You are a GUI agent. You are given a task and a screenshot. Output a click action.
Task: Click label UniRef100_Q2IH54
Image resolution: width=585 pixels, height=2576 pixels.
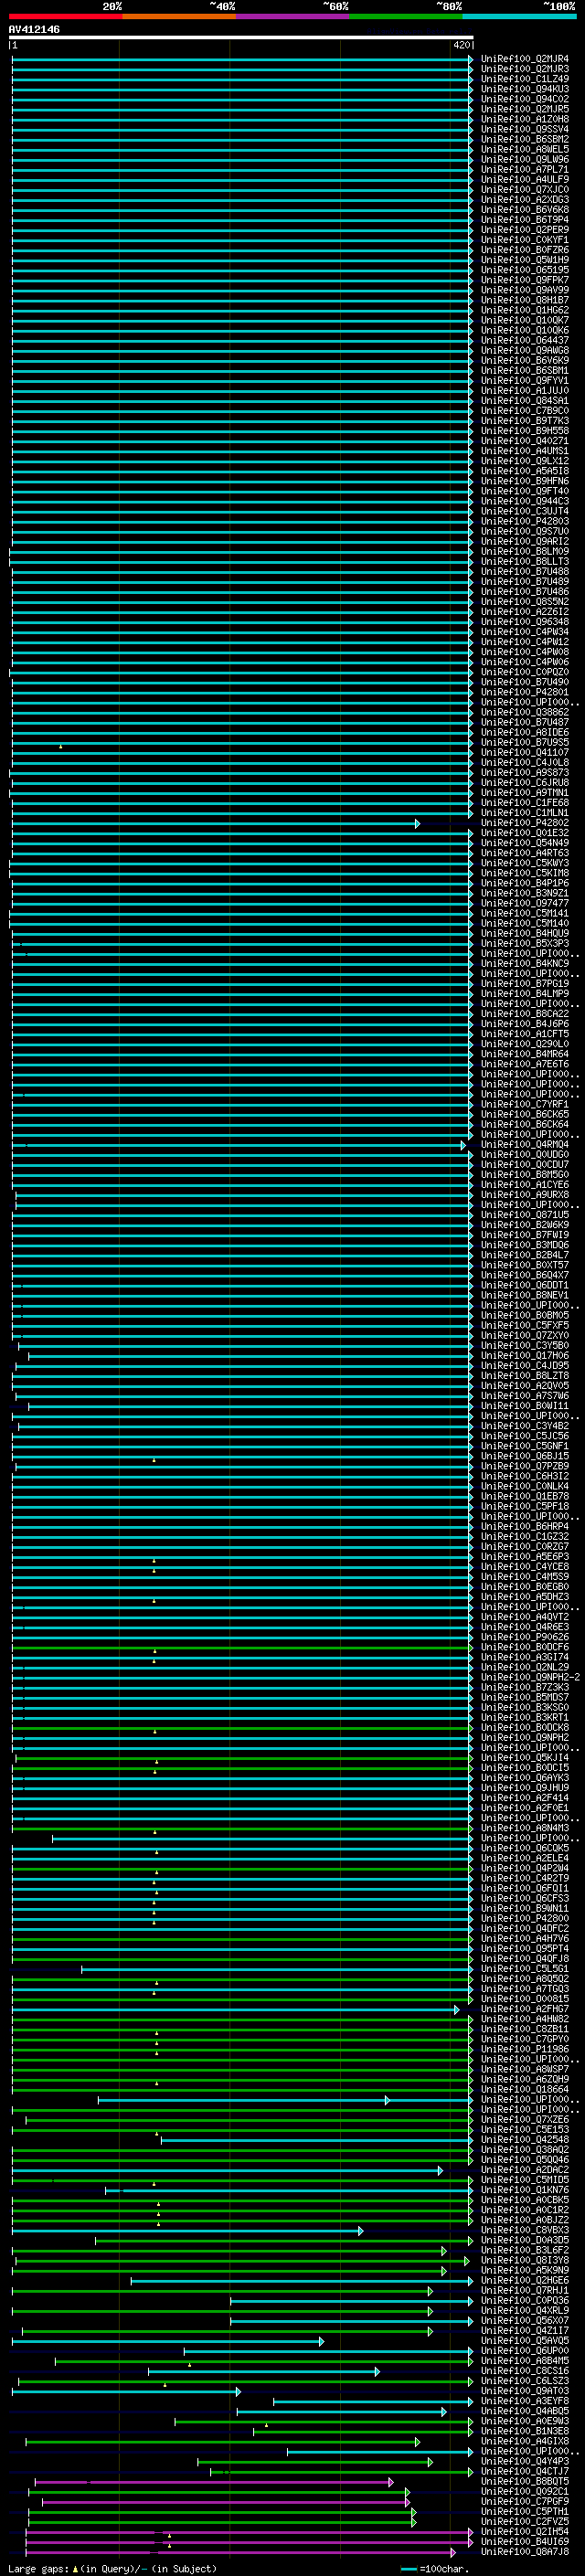coord(525,2531)
